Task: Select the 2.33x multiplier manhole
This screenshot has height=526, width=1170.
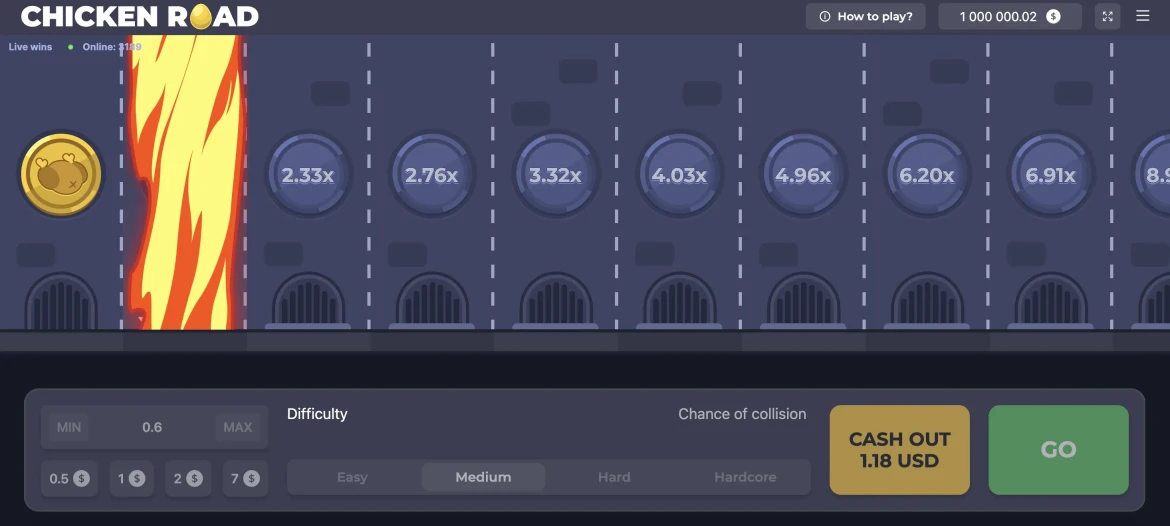Action: [x=307, y=175]
